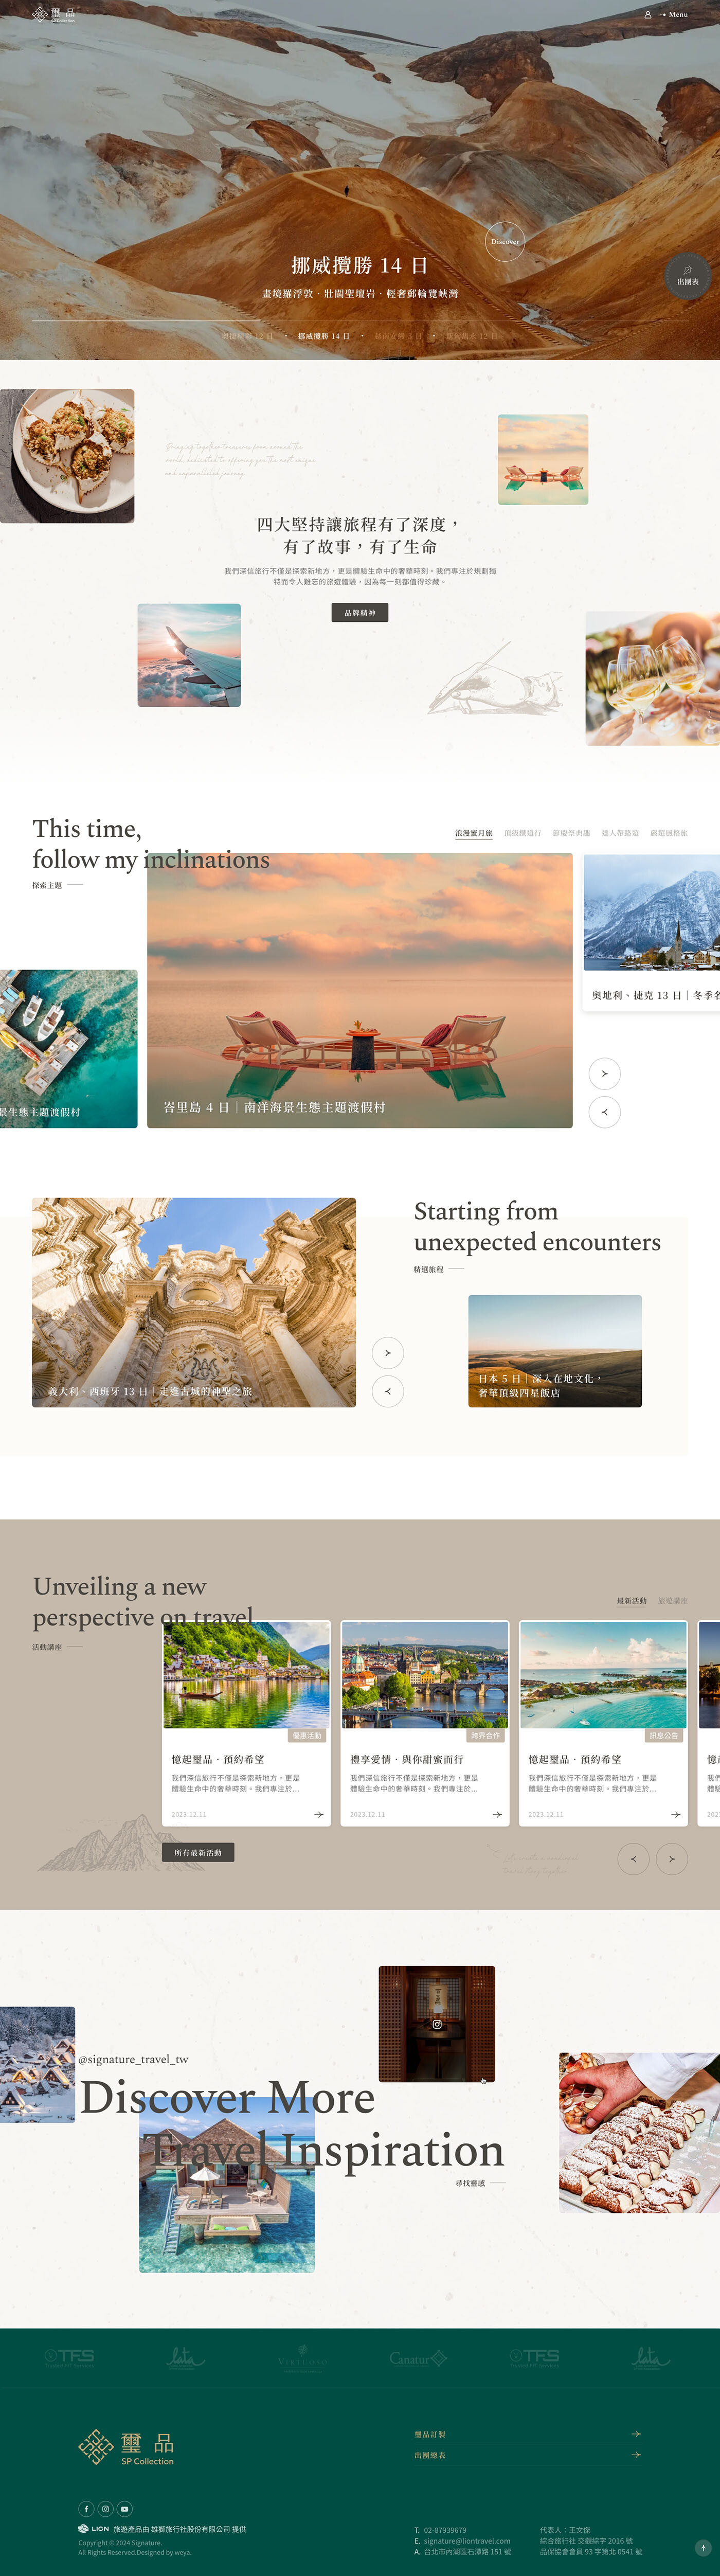Open the Japan 5-day trip thumbnail

click(555, 1351)
